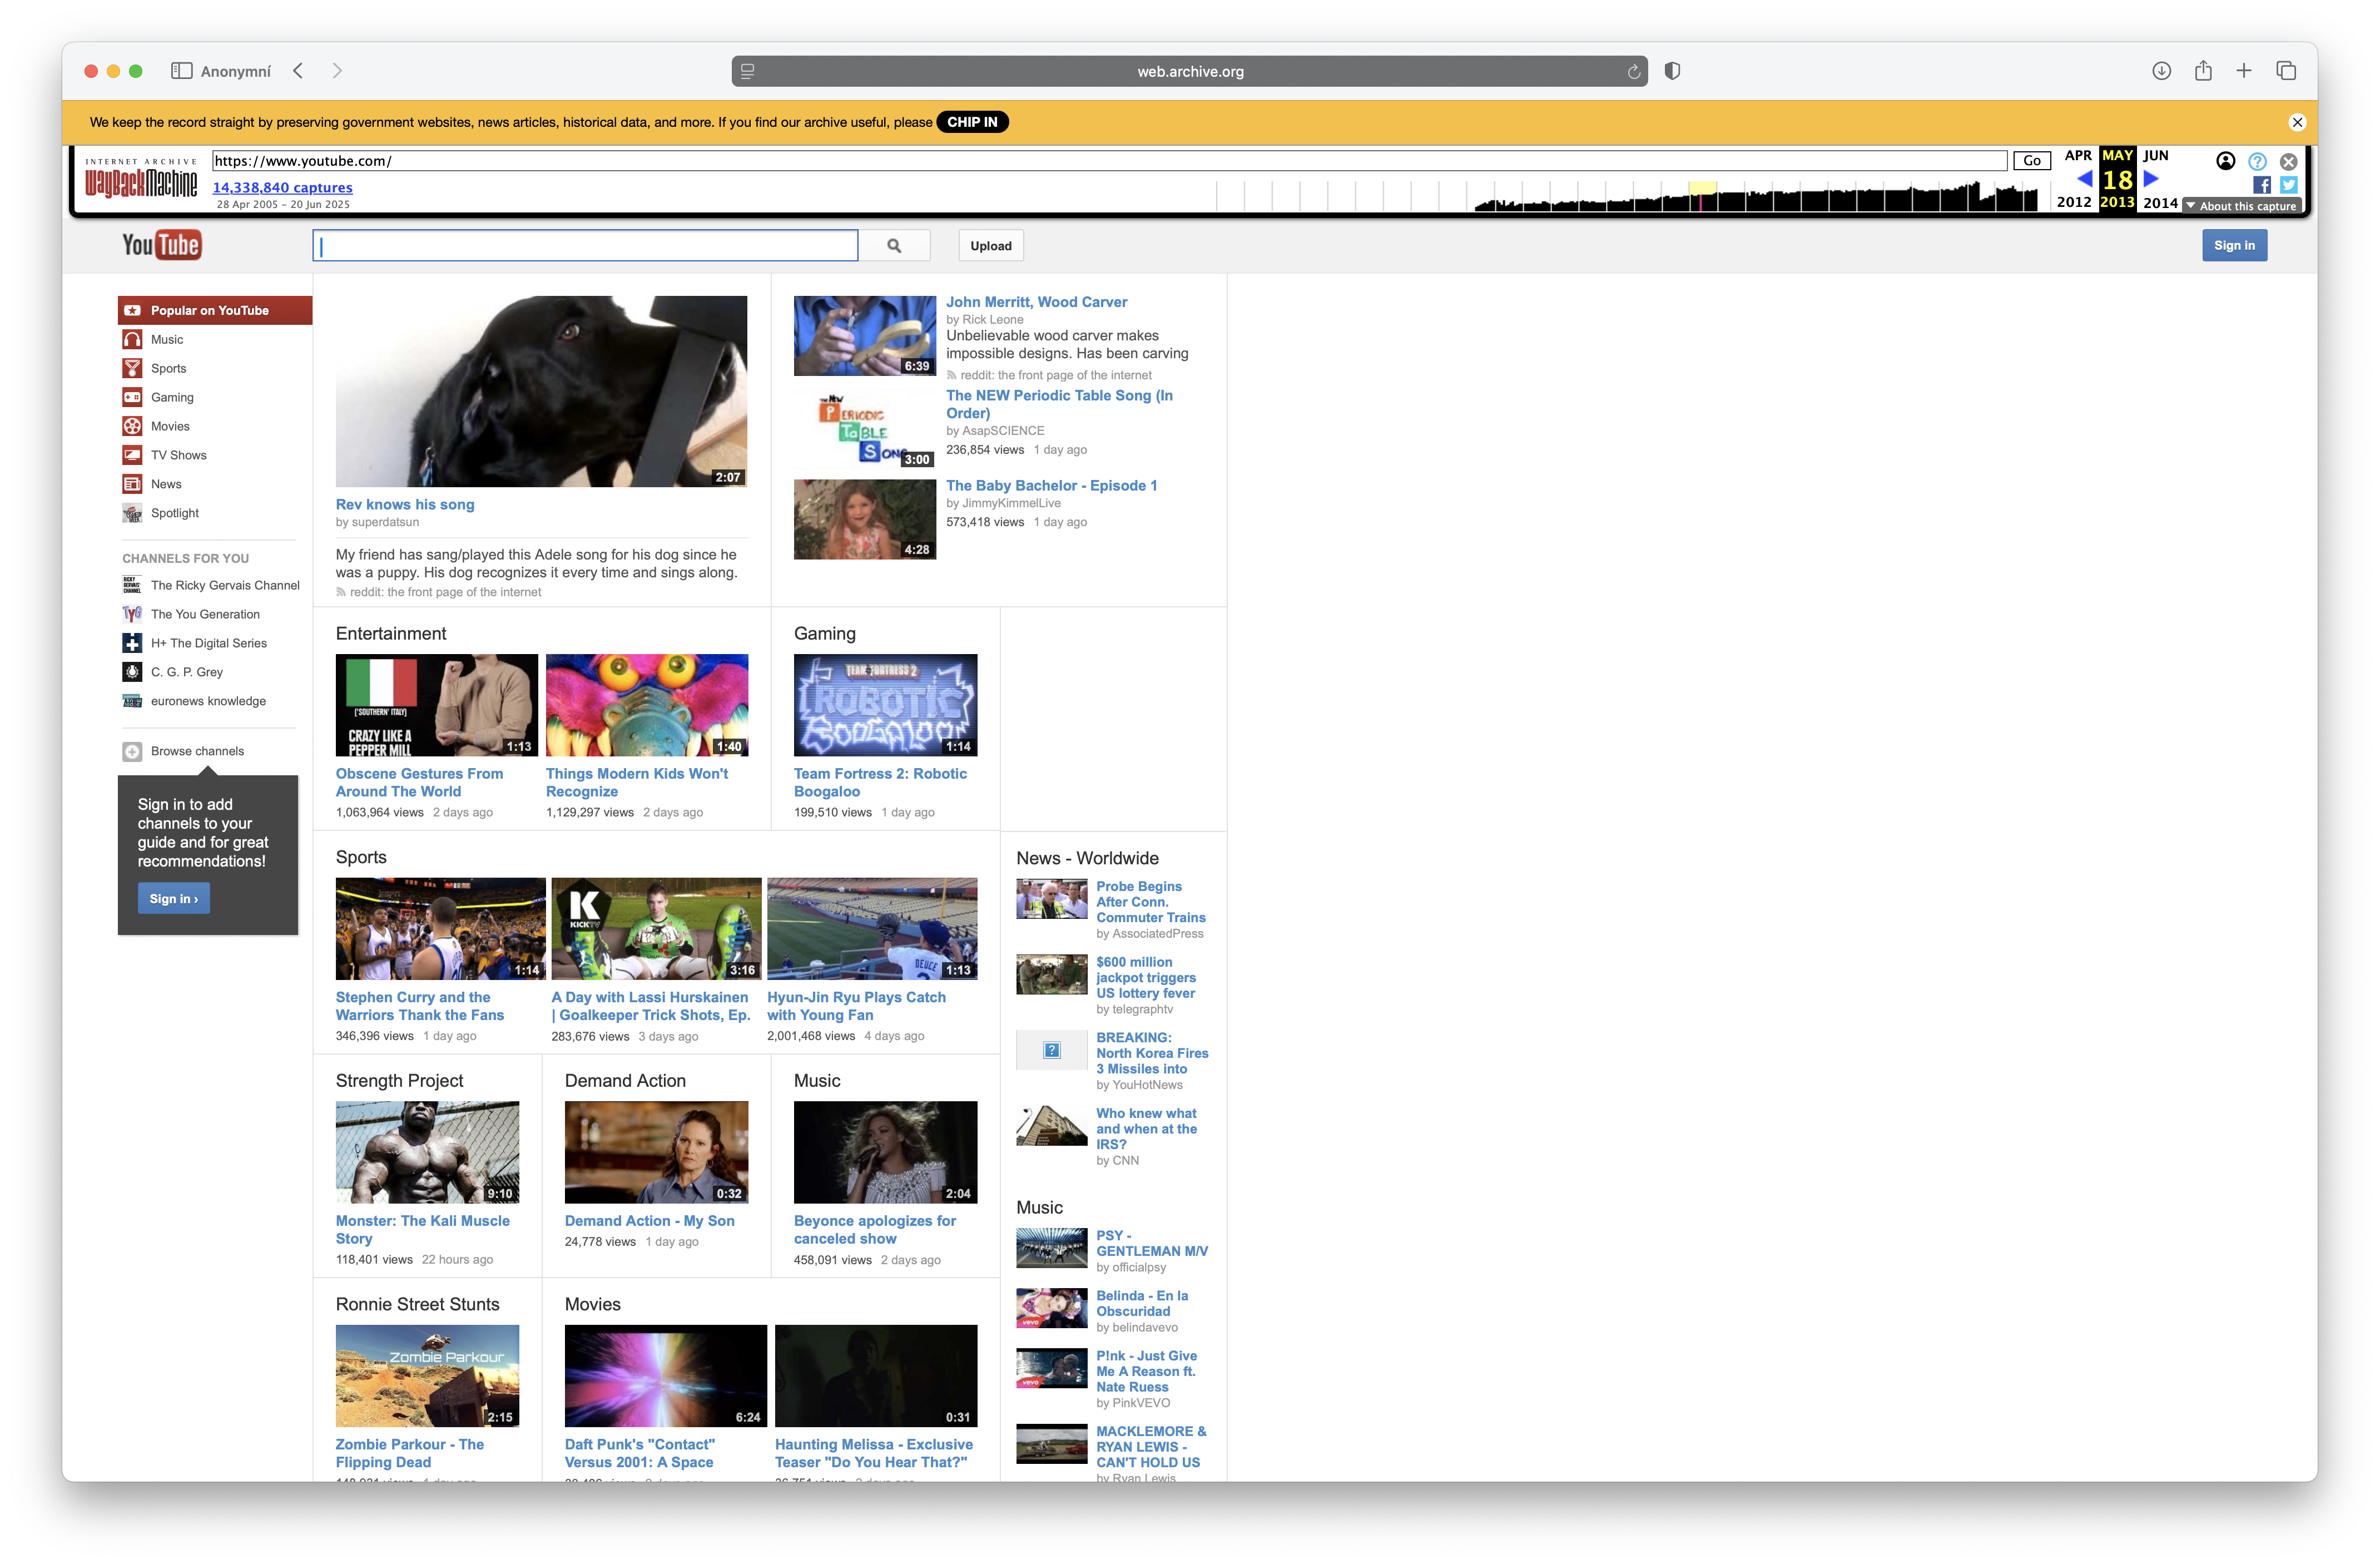Screen dimensions: 2380x1564
Task: Open the Safari tab overview icon
Action: click(2286, 71)
